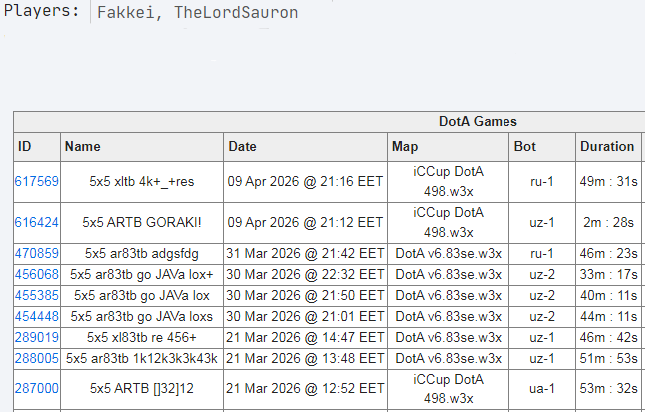This screenshot has width=646, height=412.
Task: Follow the 456068 game link
Action: 37,274
